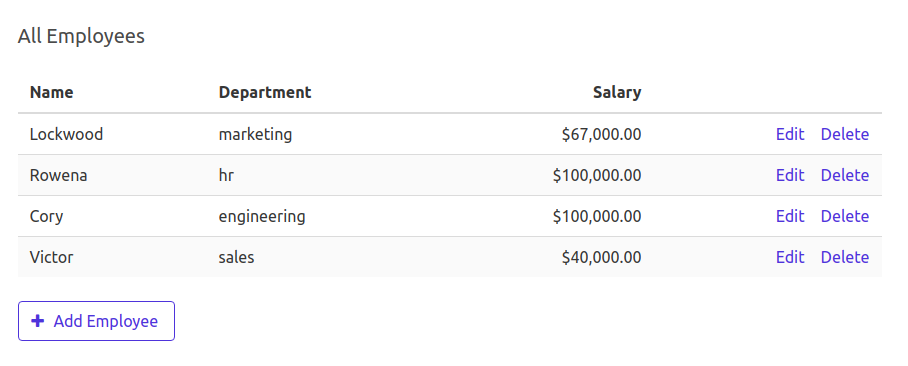Click Lockwood's $67,000.00 salary
The width and height of the screenshot is (908, 366).
point(602,134)
